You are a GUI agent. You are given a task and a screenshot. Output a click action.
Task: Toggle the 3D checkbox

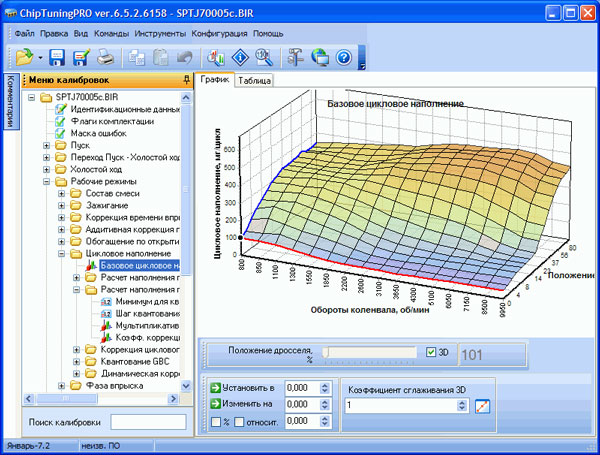pyautogui.click(x=431, y=352)
